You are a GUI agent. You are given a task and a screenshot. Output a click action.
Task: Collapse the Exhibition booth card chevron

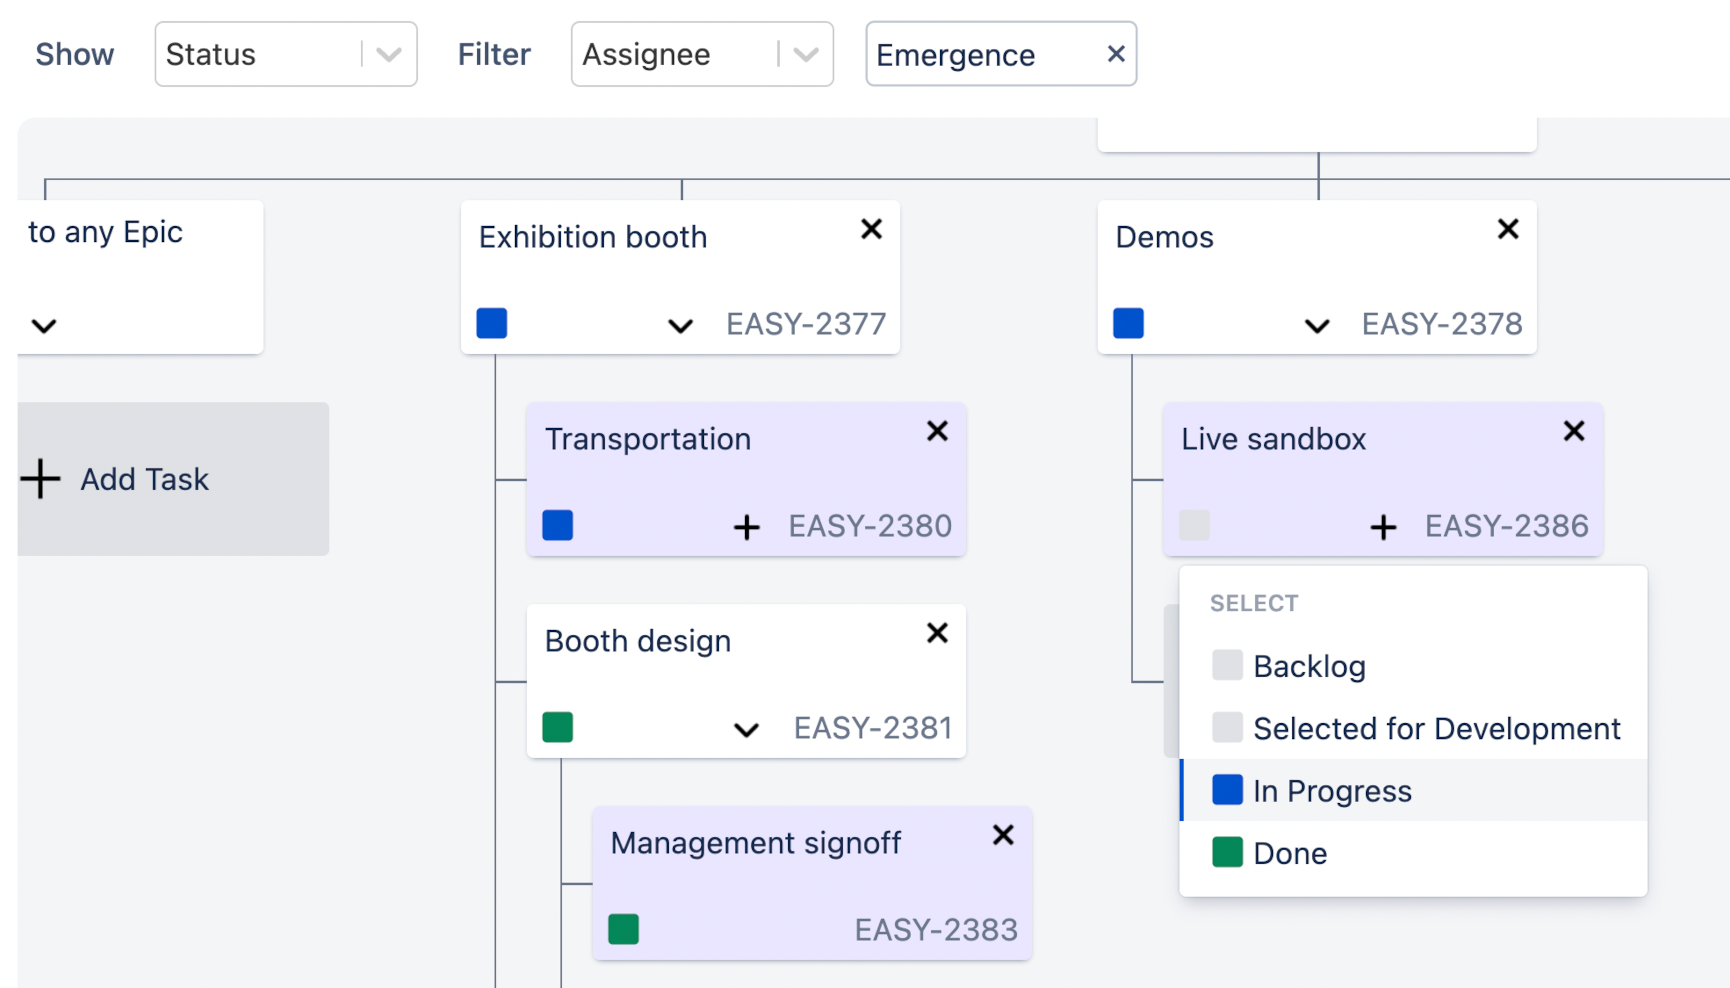680,326
